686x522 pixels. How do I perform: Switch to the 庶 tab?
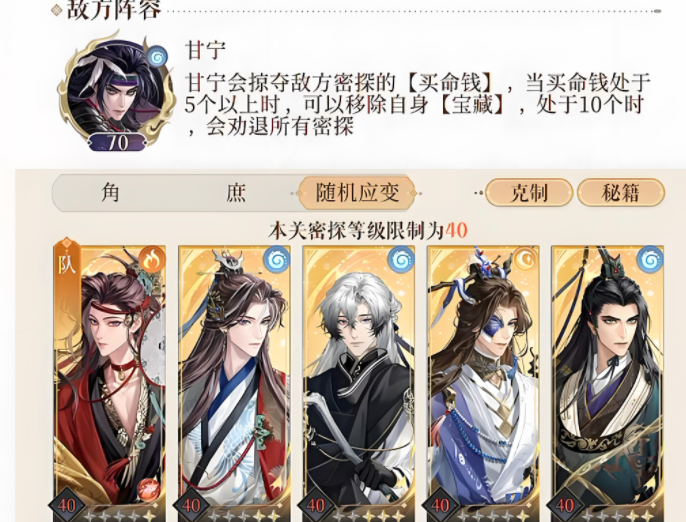click(x=236, y=193)
